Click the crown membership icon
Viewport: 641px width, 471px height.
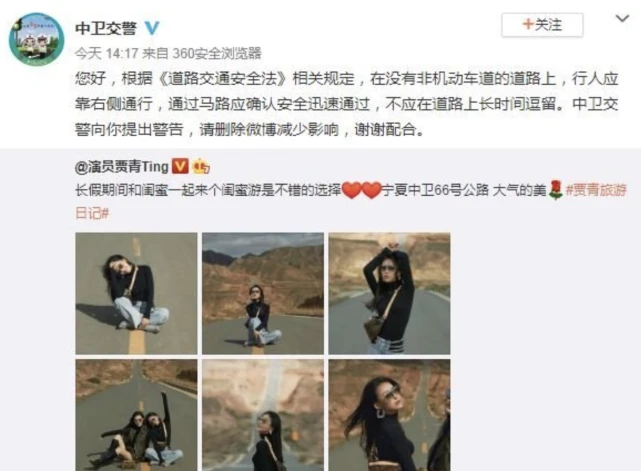pyautogui.click(x=201, y=166)
